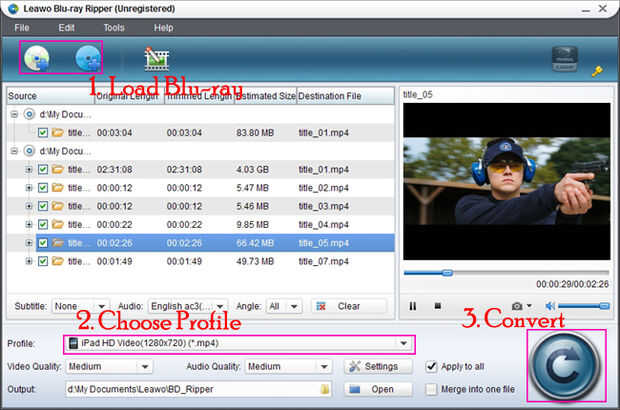Click the video preview frame

(x=507, y=181)
